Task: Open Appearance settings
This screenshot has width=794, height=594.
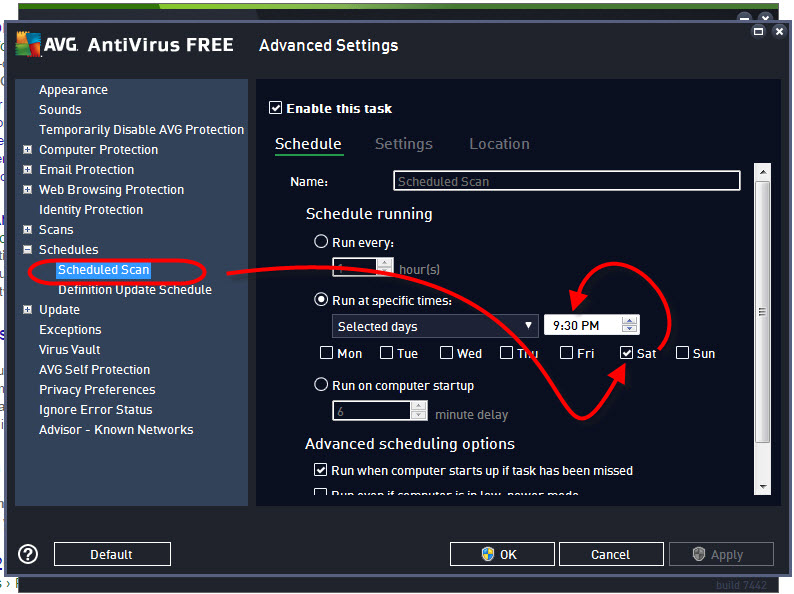Action: point(73,90)
